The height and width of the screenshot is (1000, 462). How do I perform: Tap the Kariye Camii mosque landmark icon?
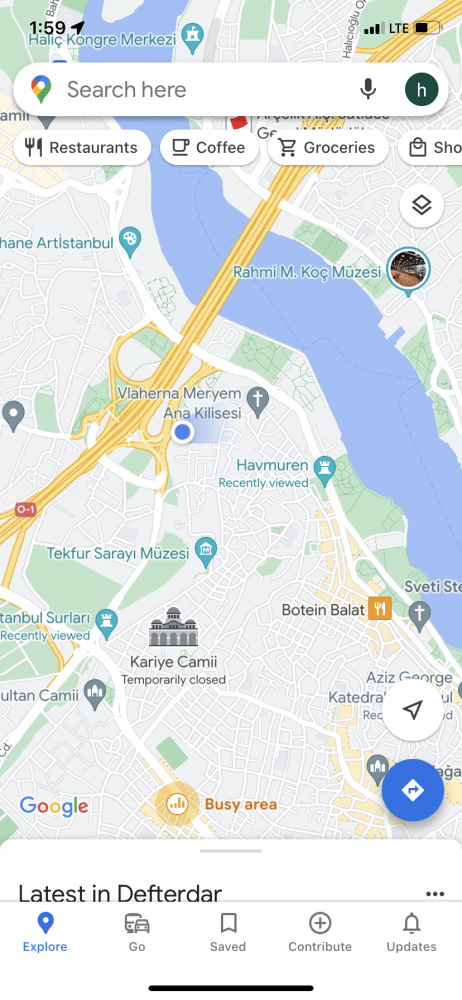click(174, 628)
